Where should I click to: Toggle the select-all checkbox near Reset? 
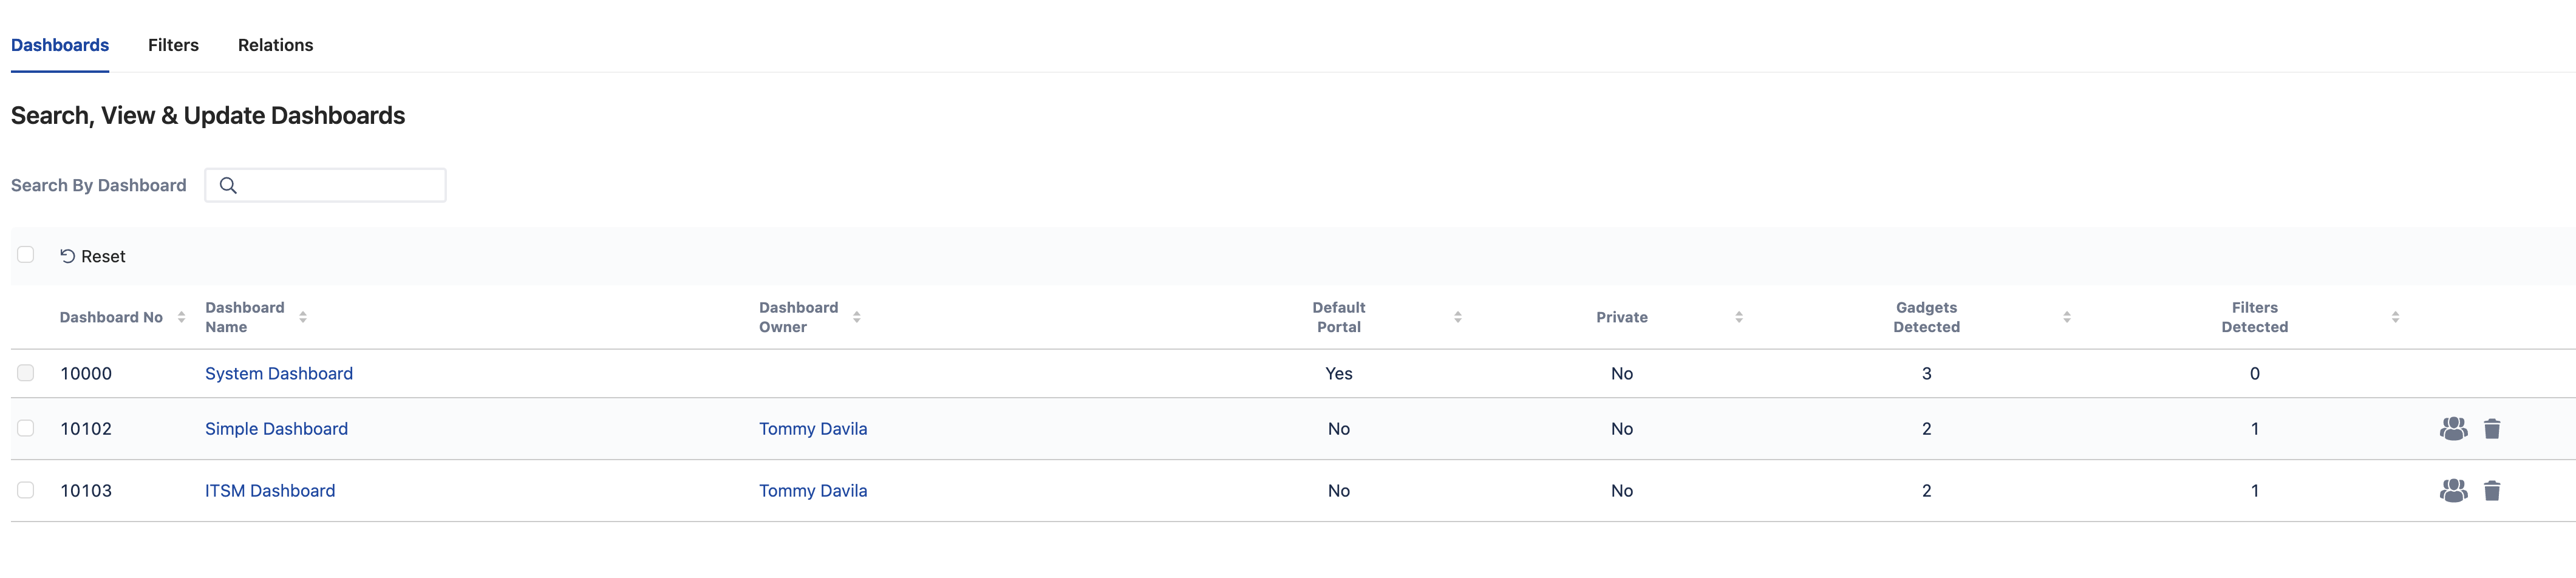point(26,255)
